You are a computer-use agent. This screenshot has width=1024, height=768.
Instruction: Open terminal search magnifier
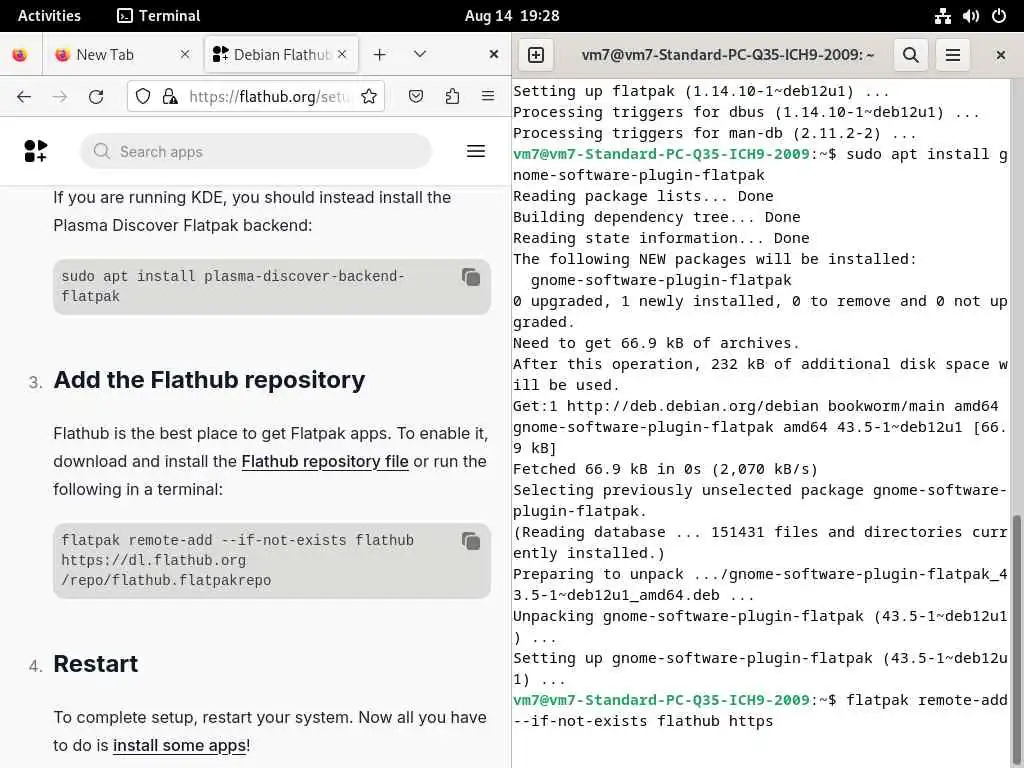910,55
